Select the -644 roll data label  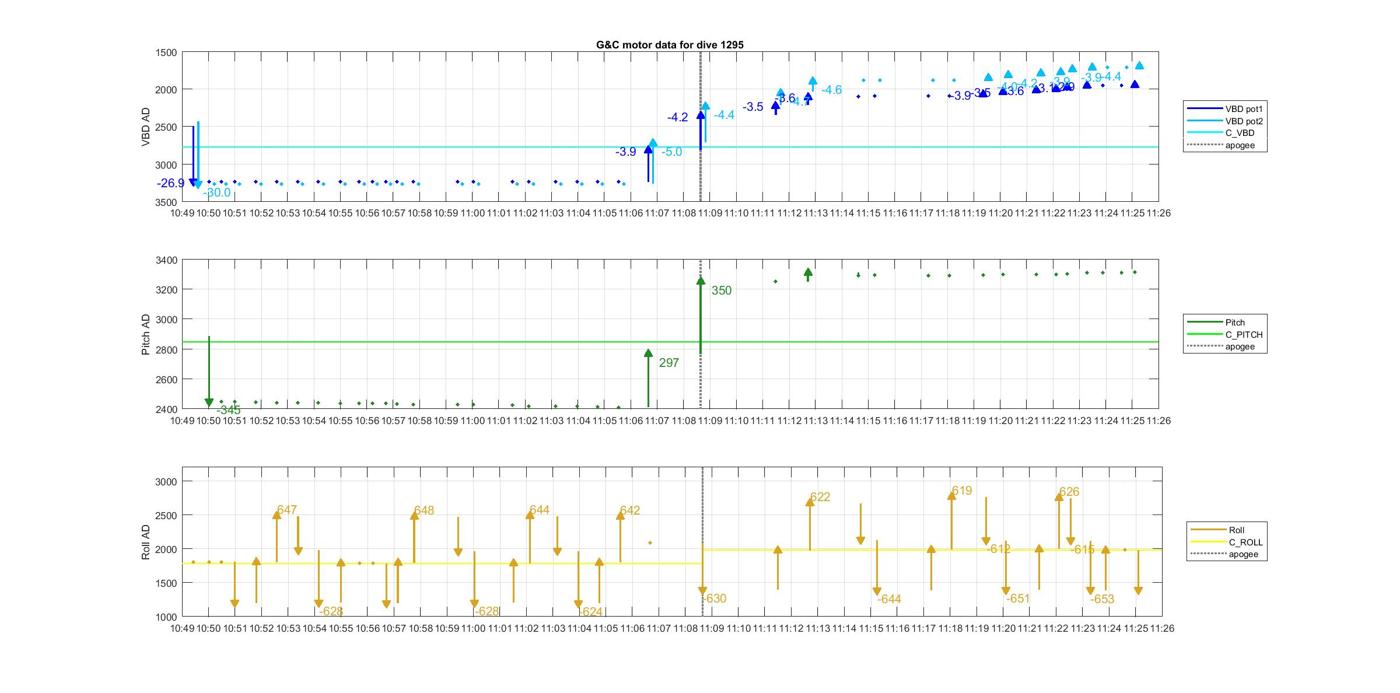click(890, 599)
